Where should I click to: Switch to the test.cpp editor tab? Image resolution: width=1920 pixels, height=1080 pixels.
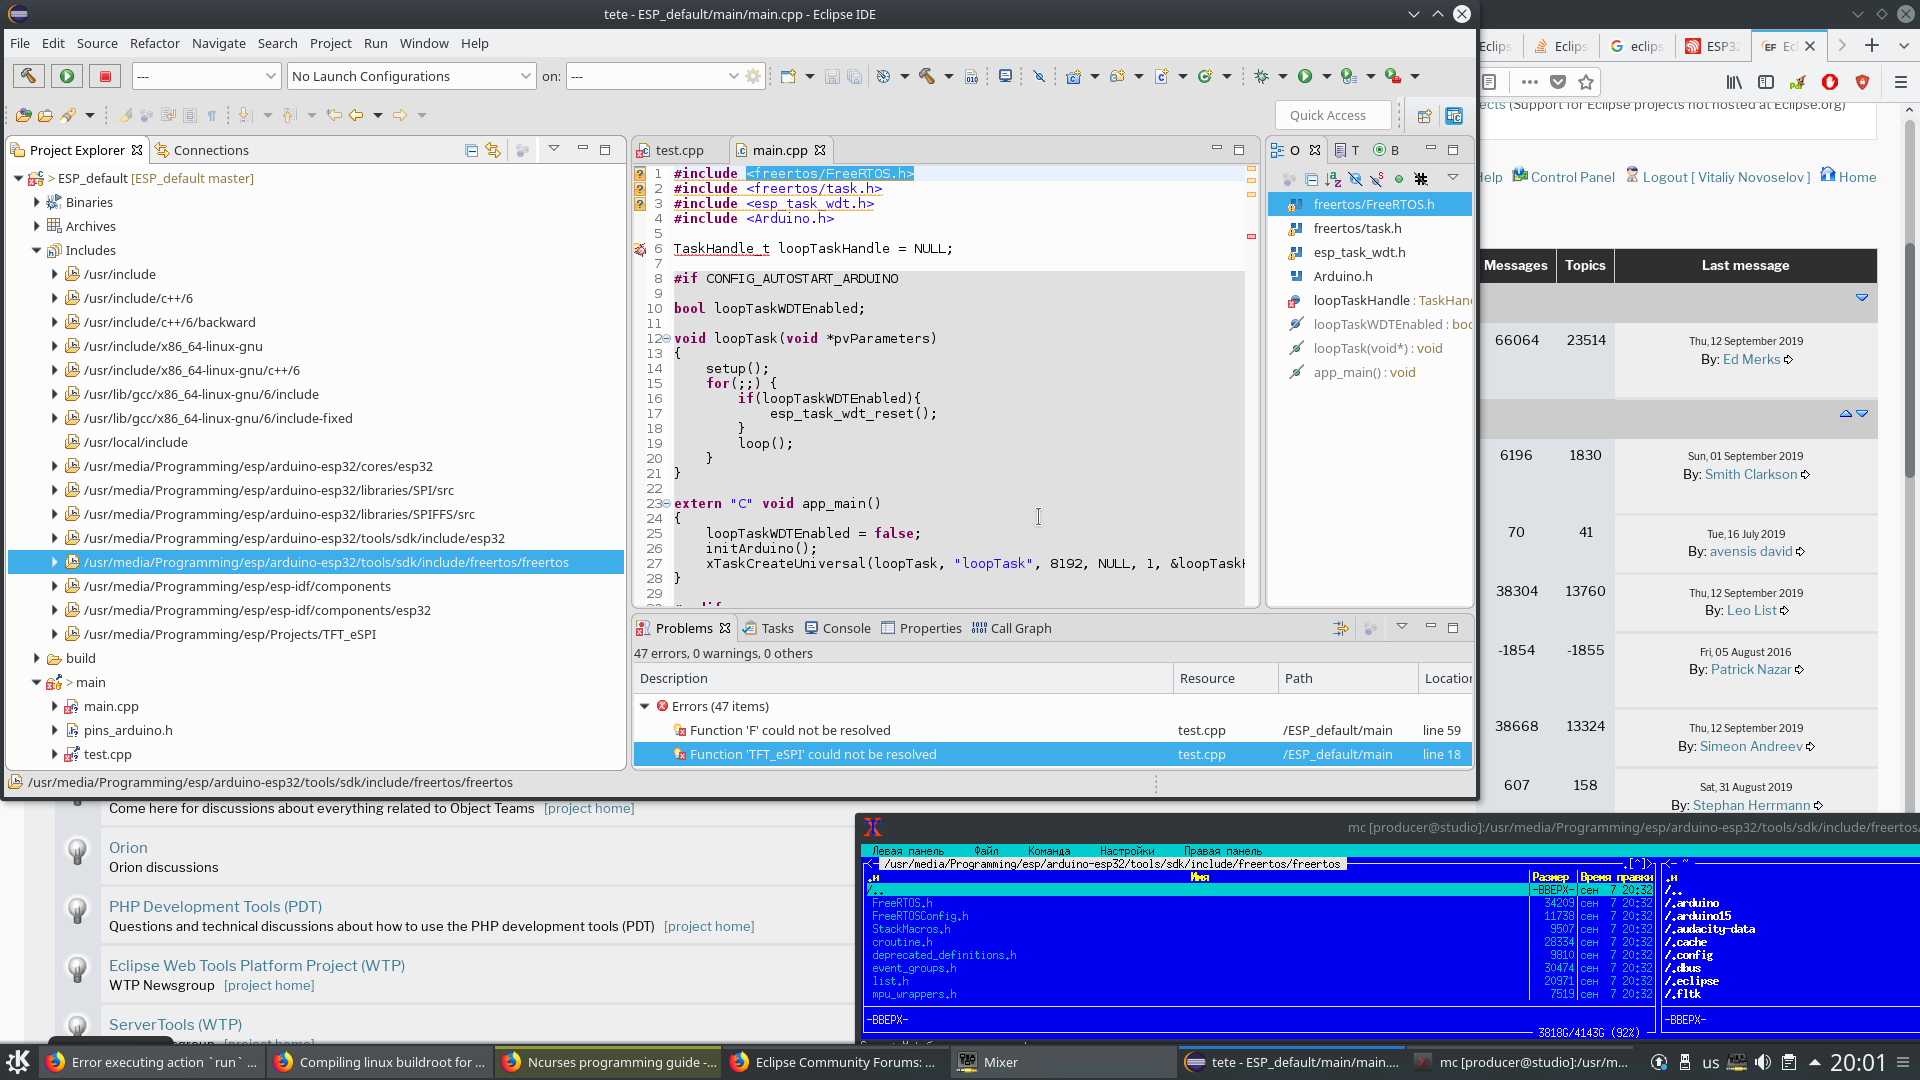679,150
